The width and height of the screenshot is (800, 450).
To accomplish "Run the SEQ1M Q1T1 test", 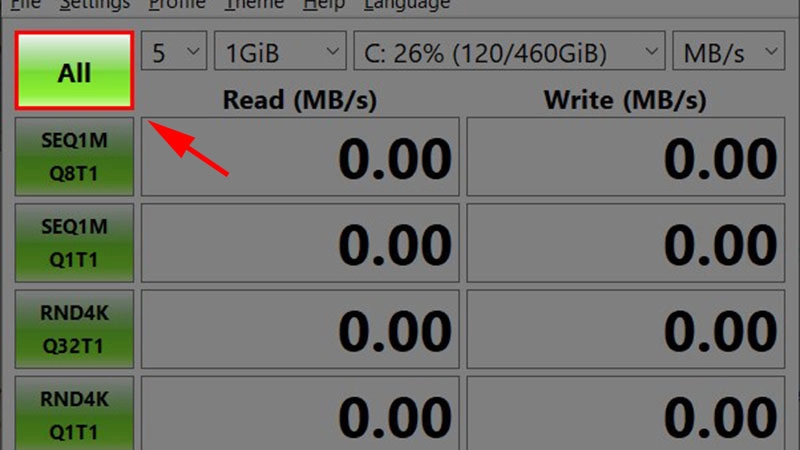I will point(74,243).
